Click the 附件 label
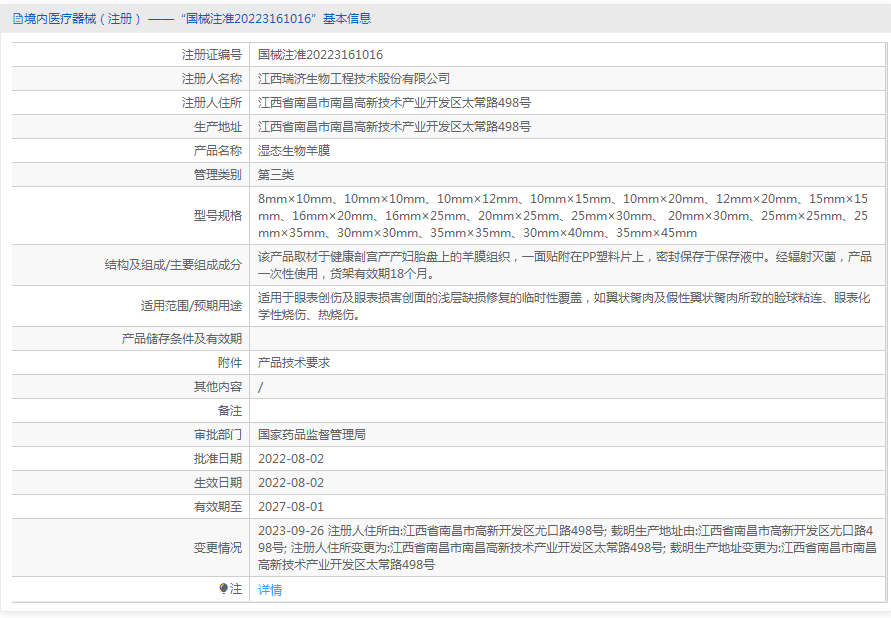The image size is (891, 618). pyautogui.click(x=230, y=362)
